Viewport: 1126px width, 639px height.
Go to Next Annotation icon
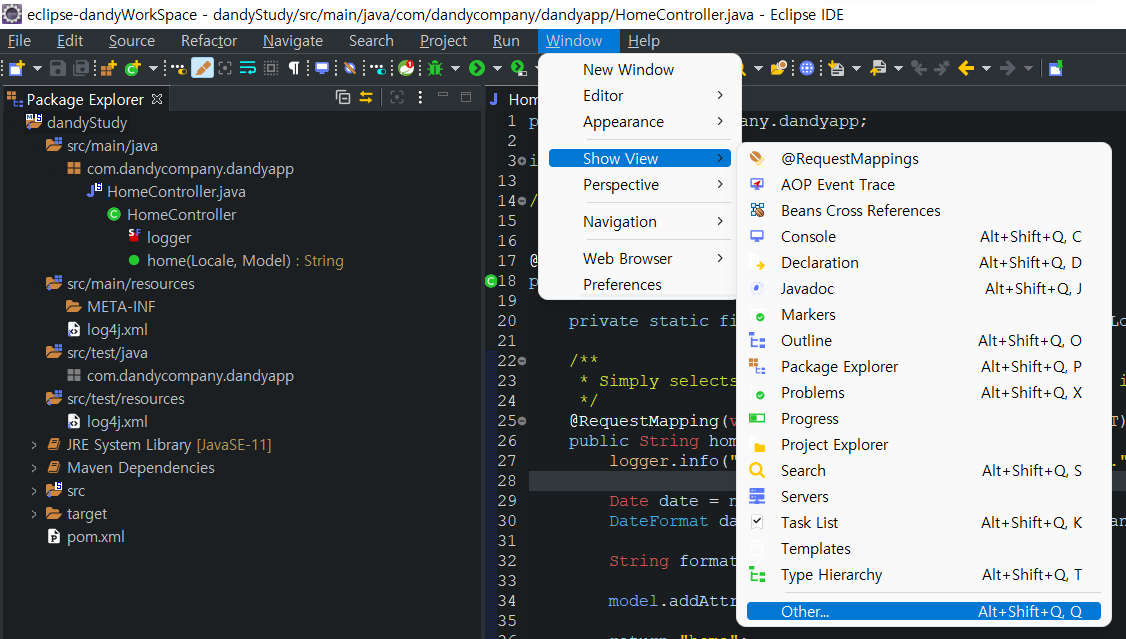coord(836,68)
